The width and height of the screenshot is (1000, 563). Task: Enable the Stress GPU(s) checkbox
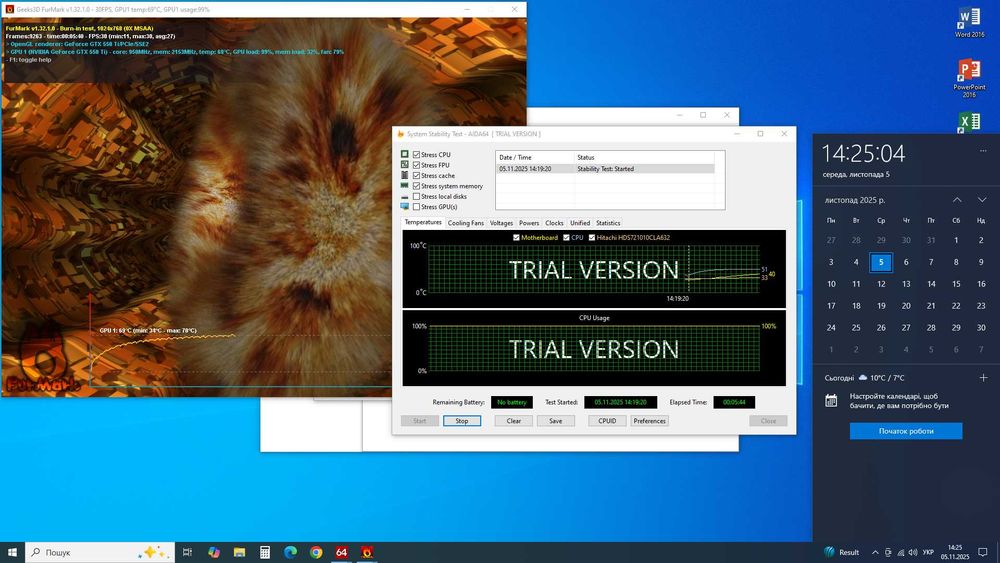click(417, 207)
